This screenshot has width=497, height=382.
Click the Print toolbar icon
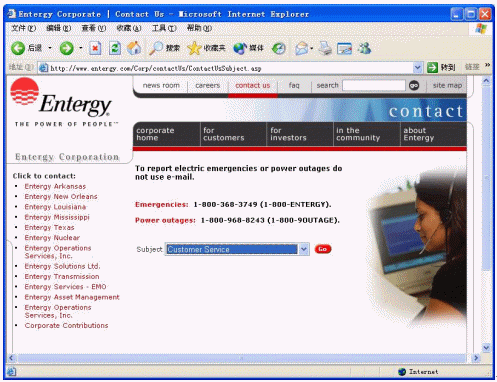[325, 48]
